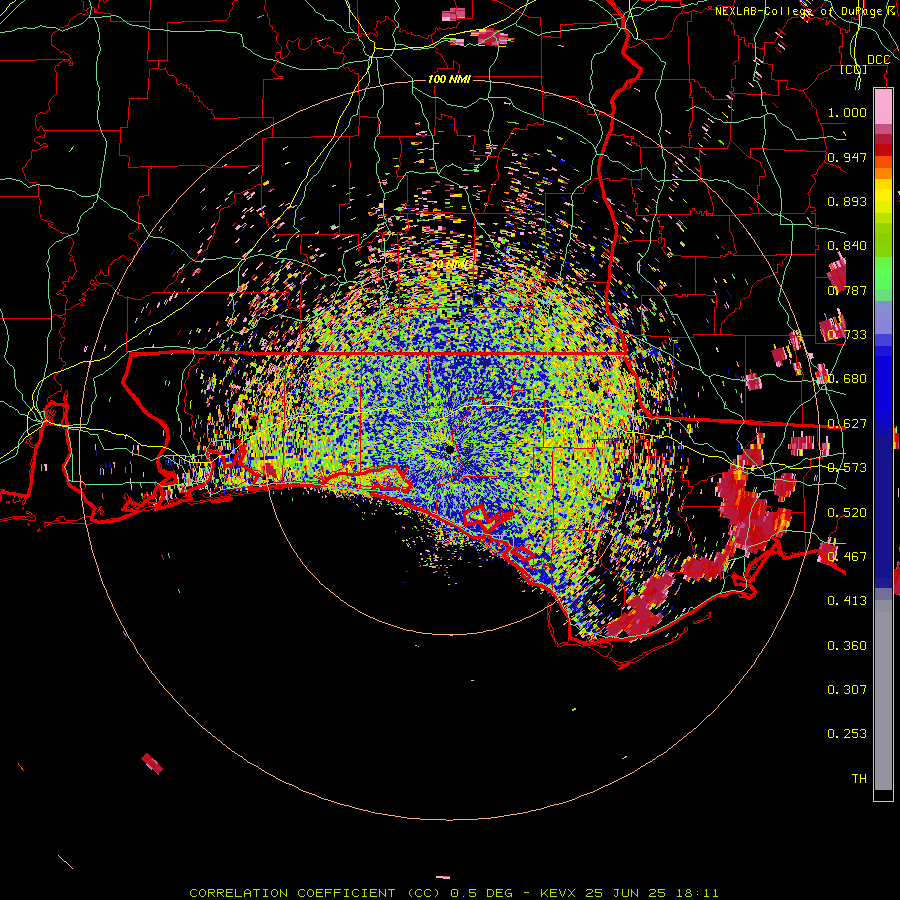Image resolution: width=900 pixels, height=900 pixels.
Task: Click the 0.947 scale value
Action: (x=847, y=157)
